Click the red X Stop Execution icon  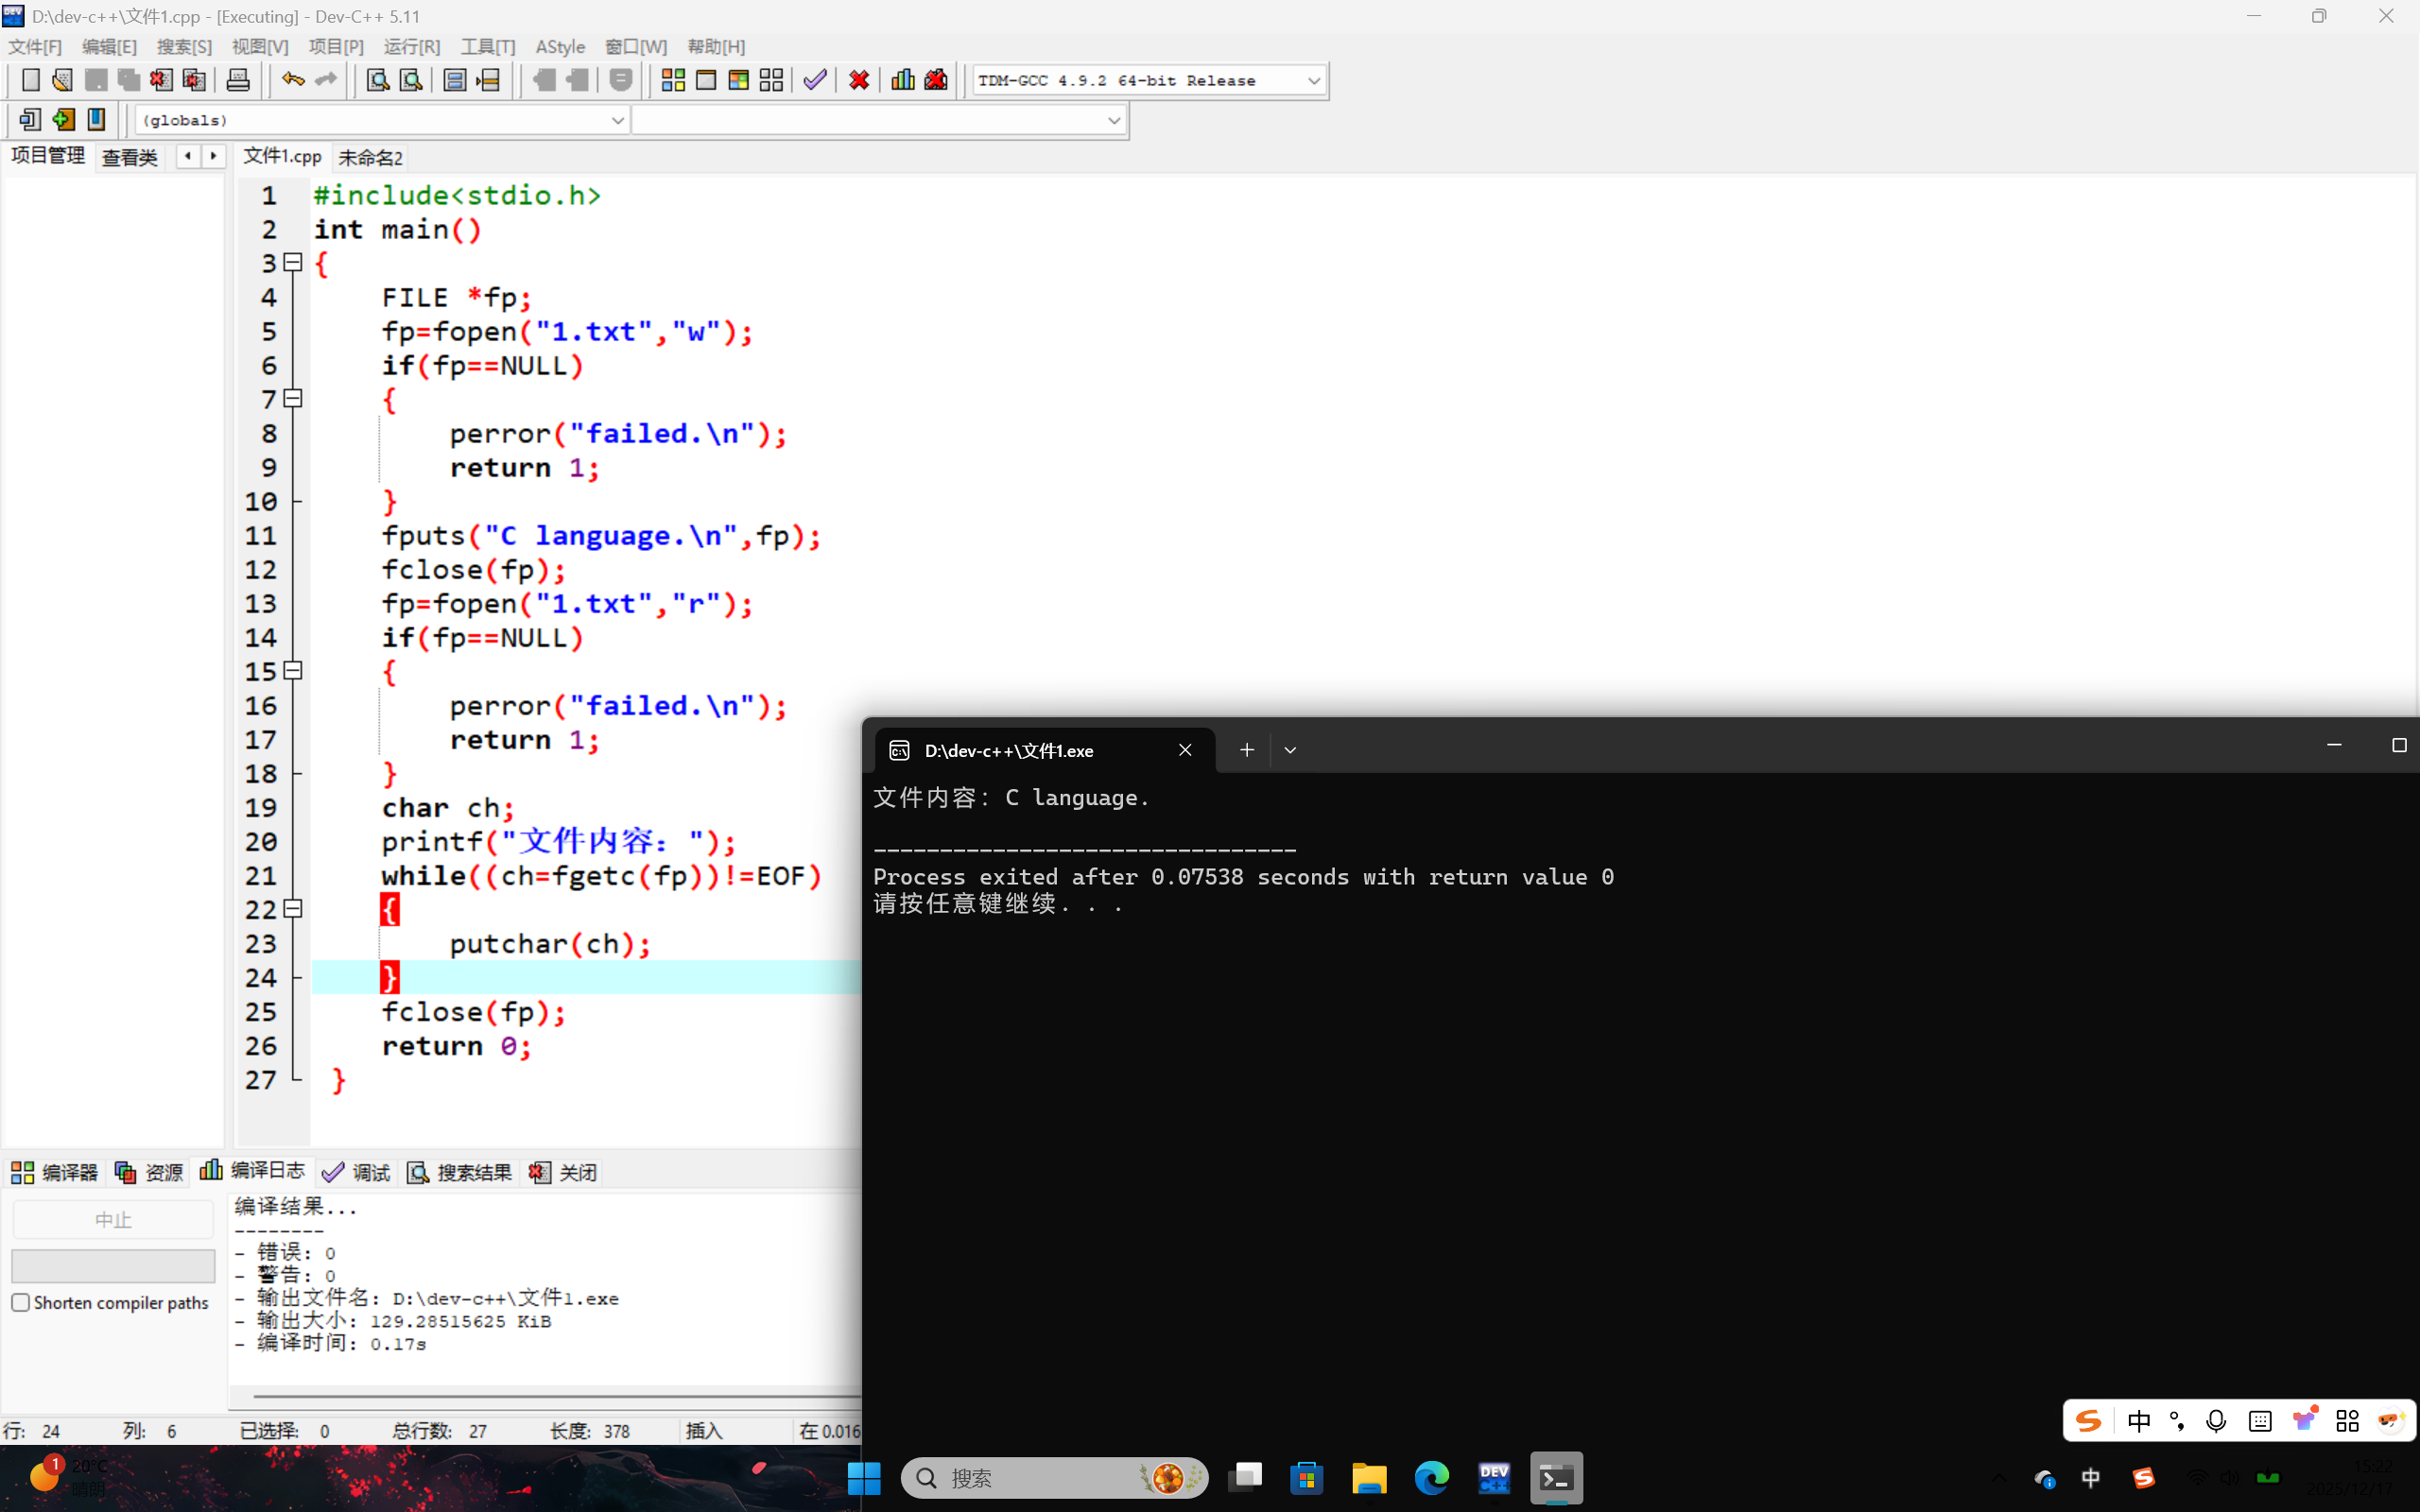[858, 80]
